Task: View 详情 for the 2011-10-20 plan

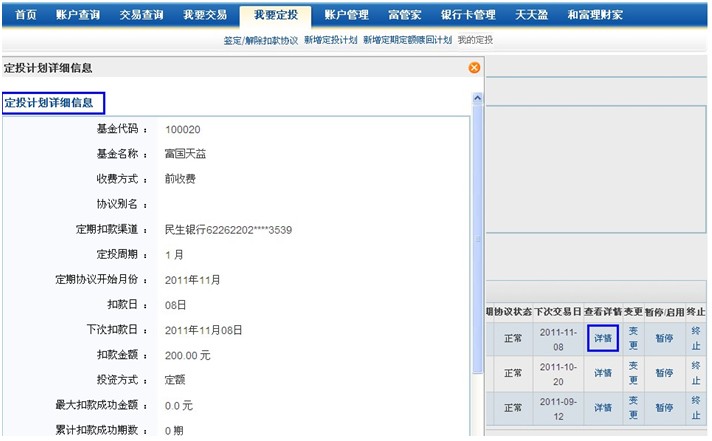Action: 603,373
